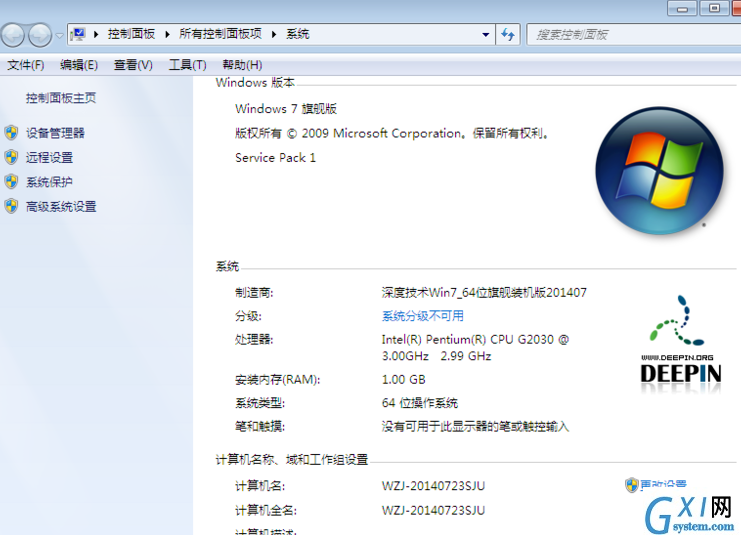Open 设备管理器 from the sidebar
This screenshot has height=535, width=741.
(55, 133)
